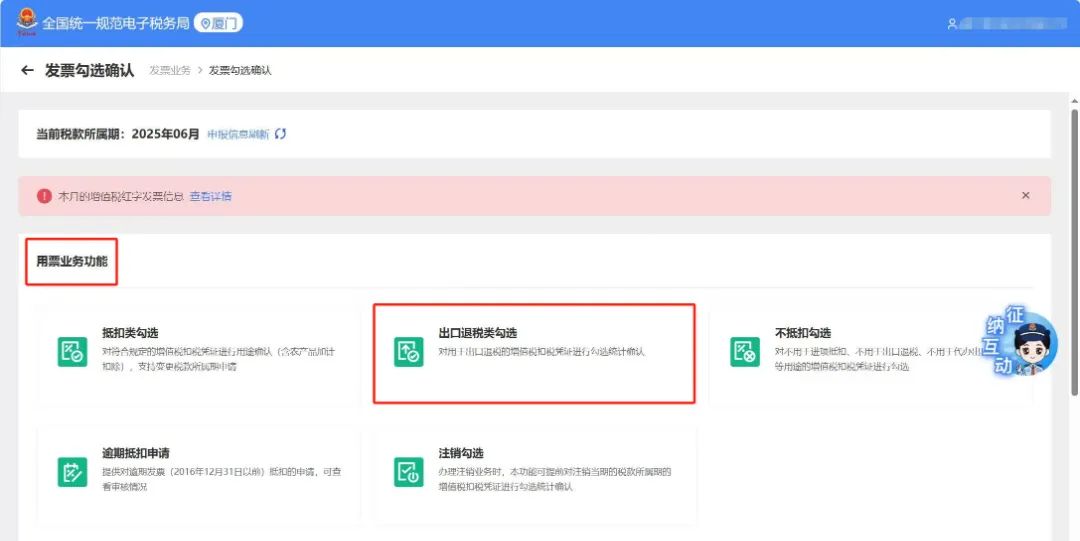The image size is (1080, 541).
Task: Click the tax bureau emblem logo
Action: [28, 23]
